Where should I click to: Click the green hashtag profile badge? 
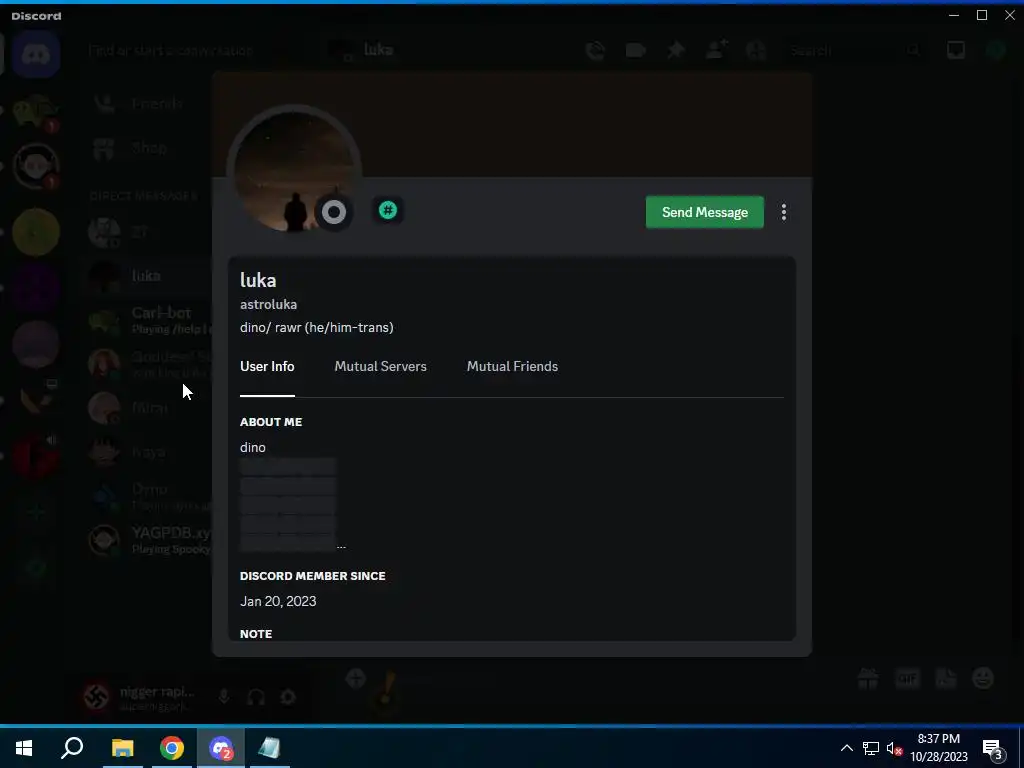388,210
